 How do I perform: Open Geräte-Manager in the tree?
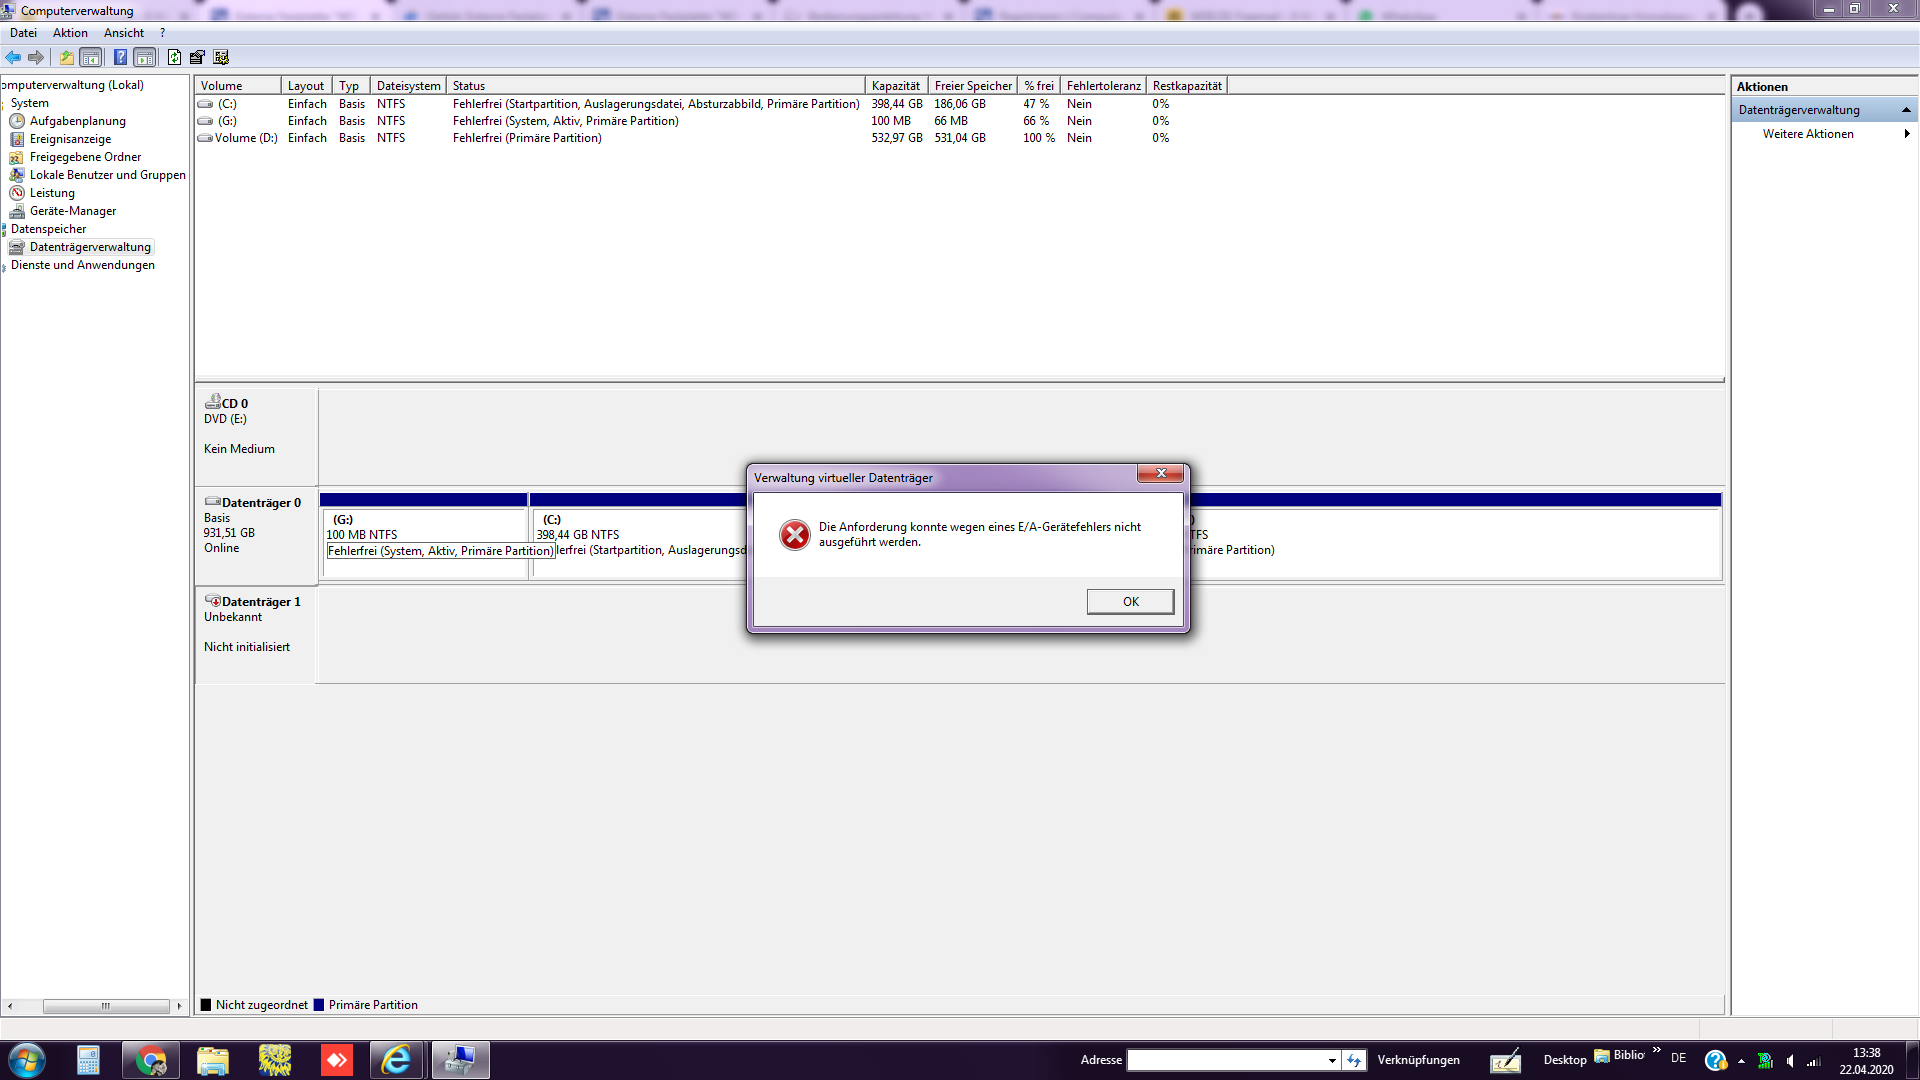pyautogui.click(x=72, y=211)
